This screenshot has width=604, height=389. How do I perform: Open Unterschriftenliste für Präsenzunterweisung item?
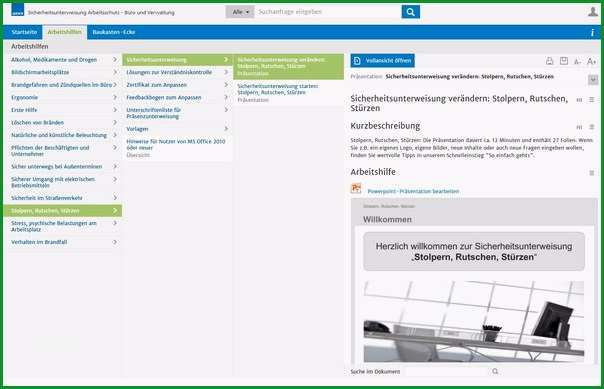click(x=177, y=113)
